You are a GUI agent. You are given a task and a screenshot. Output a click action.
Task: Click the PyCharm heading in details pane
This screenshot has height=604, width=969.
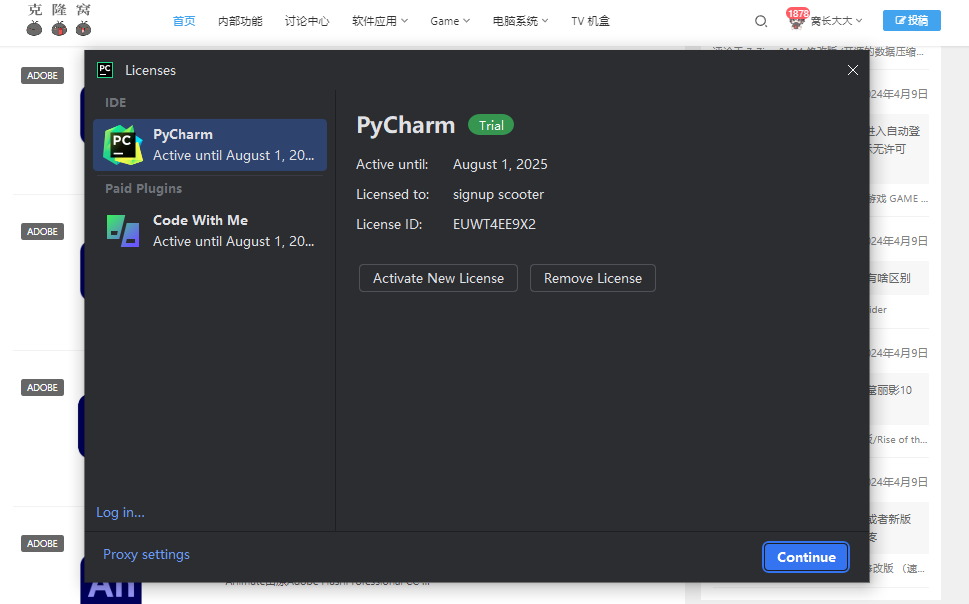click(406, 125)
